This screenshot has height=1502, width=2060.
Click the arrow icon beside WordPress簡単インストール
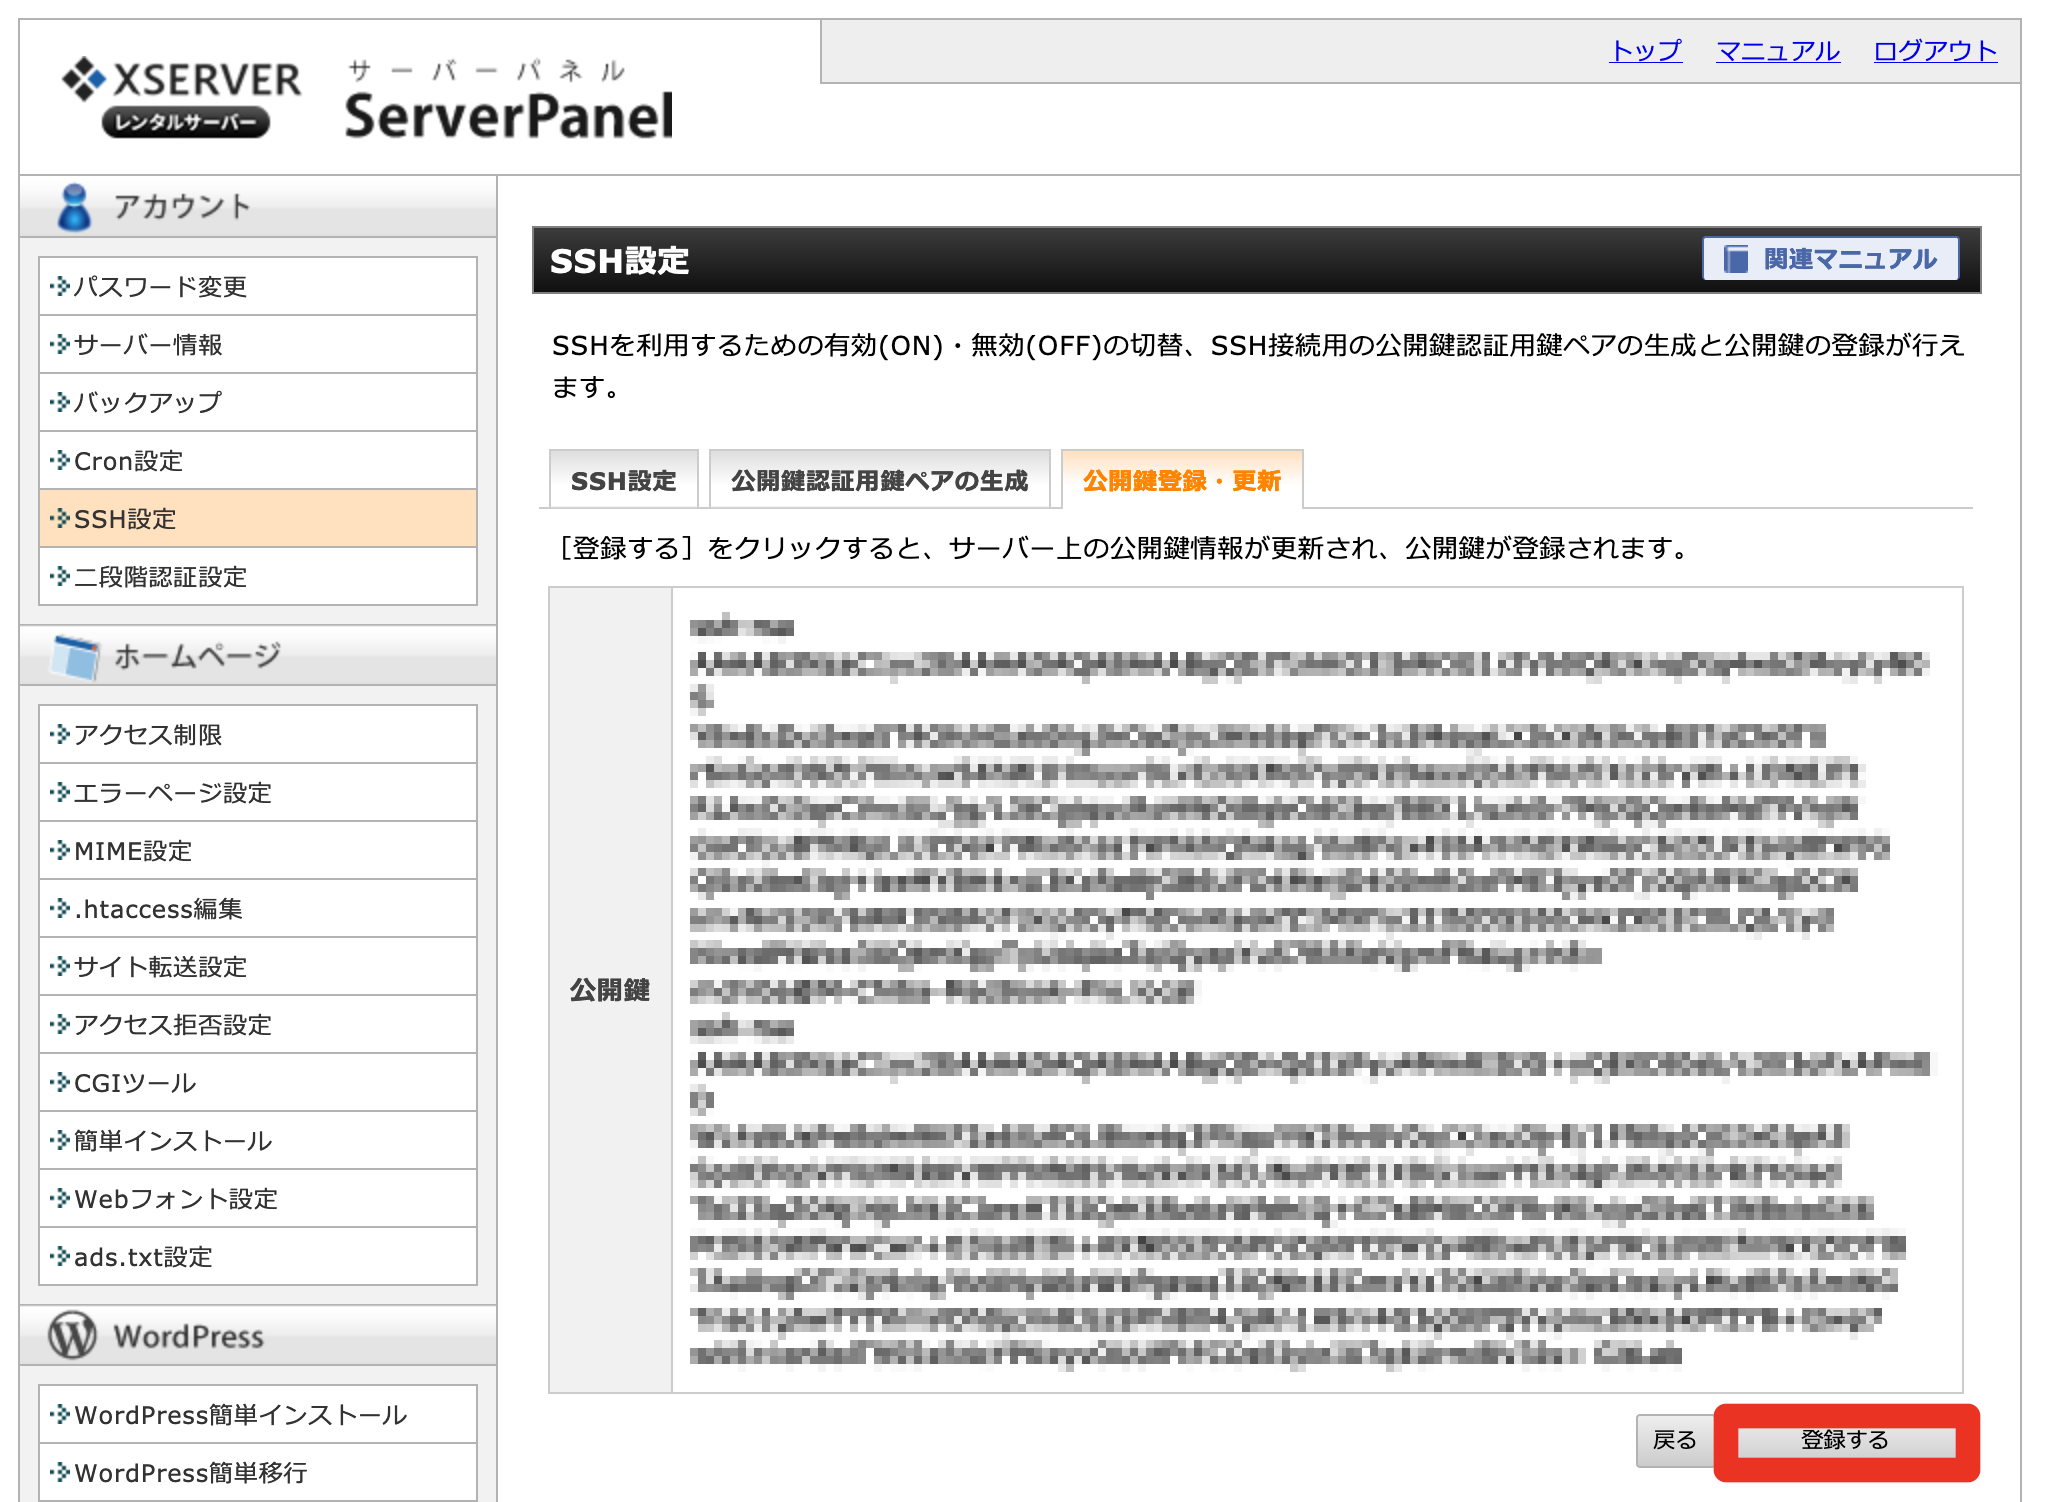tap(60, 1414)
